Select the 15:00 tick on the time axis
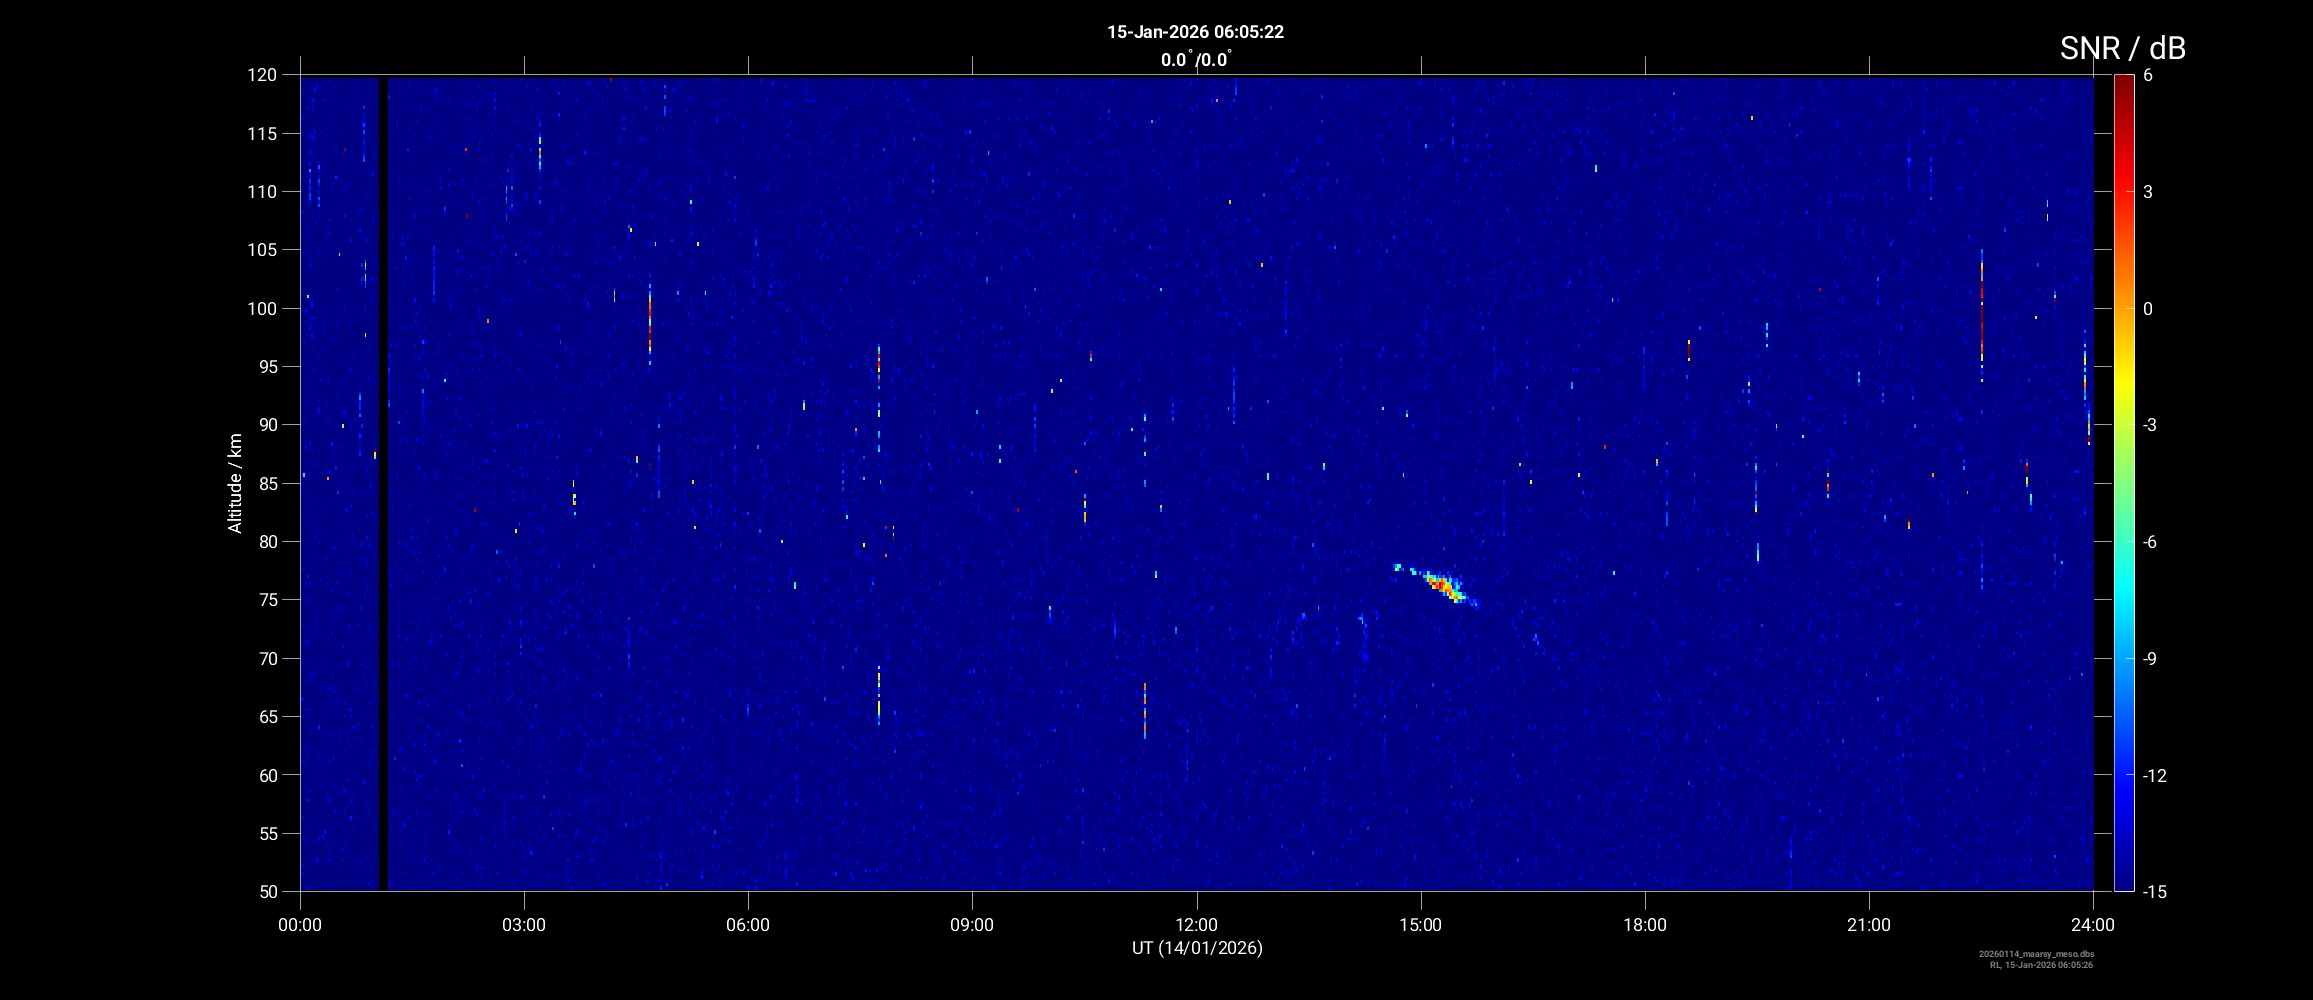This screenshot has height=1000, width=2313. coord(1420,925)
